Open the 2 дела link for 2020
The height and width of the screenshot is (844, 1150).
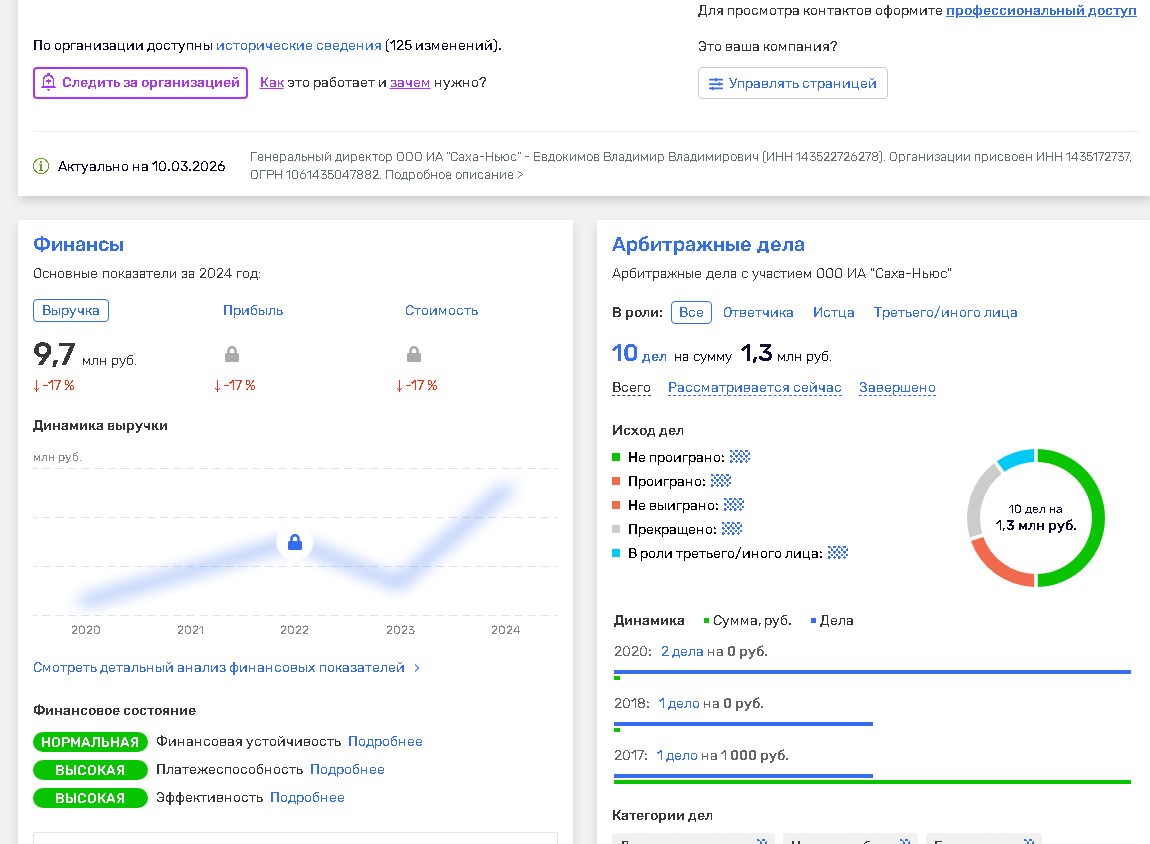[x=682, y=651]
